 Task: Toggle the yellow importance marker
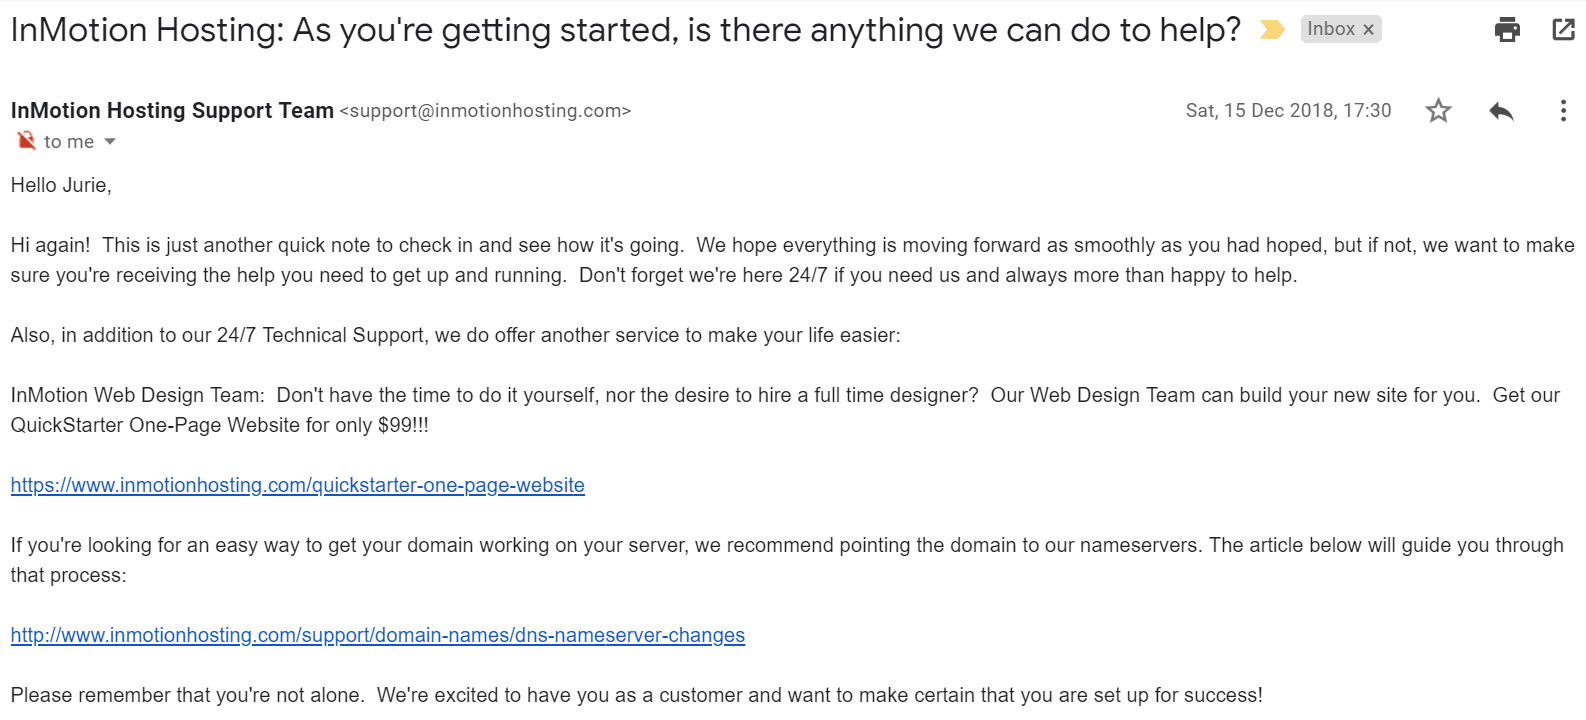pyautogui.click(x=1272, y=30)
